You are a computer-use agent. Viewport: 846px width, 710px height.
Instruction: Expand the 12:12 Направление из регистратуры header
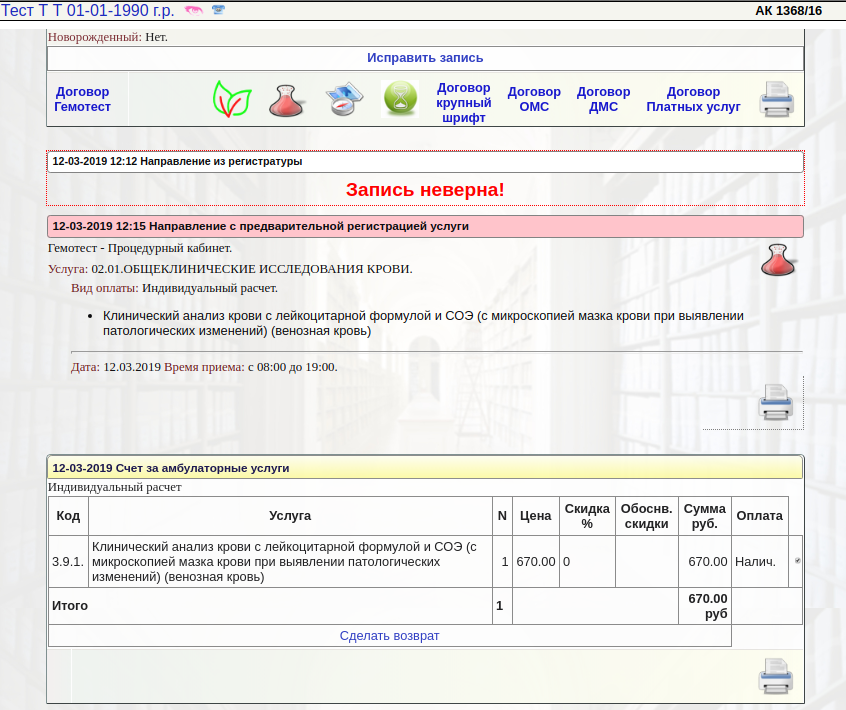177,161
